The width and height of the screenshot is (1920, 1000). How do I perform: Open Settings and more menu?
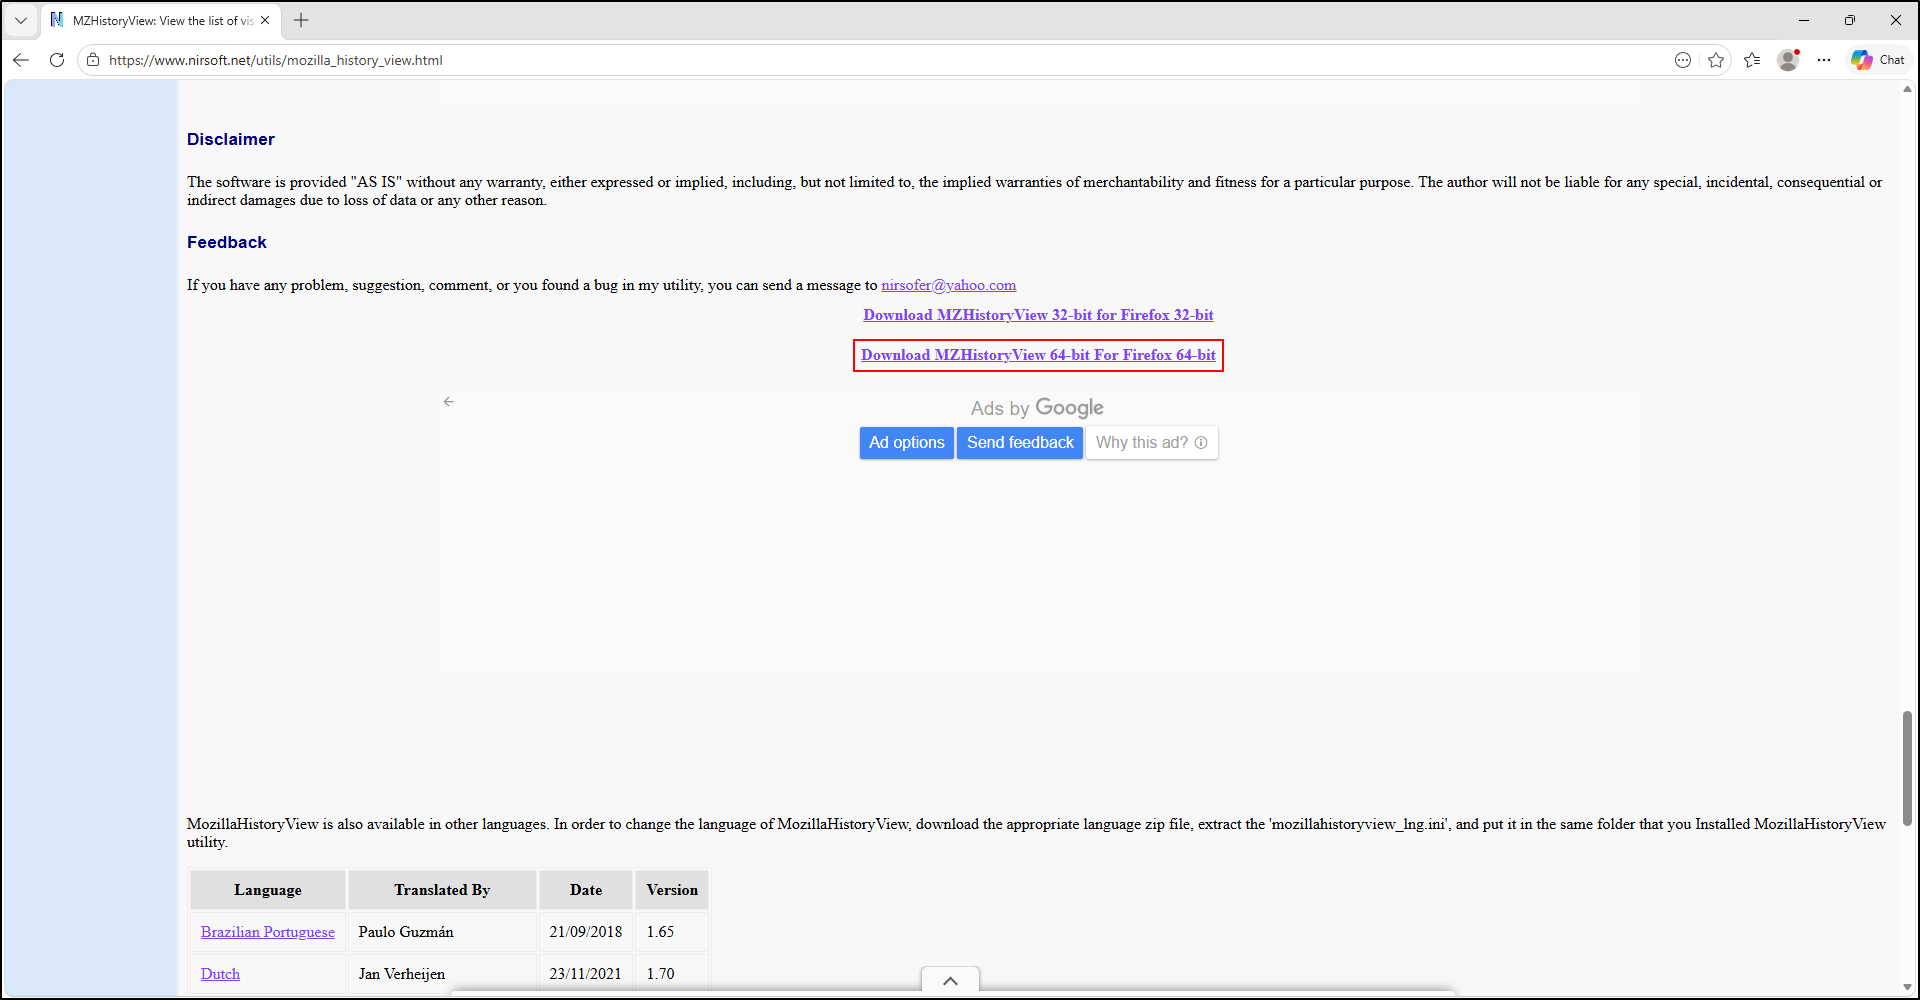point(1824,60)
